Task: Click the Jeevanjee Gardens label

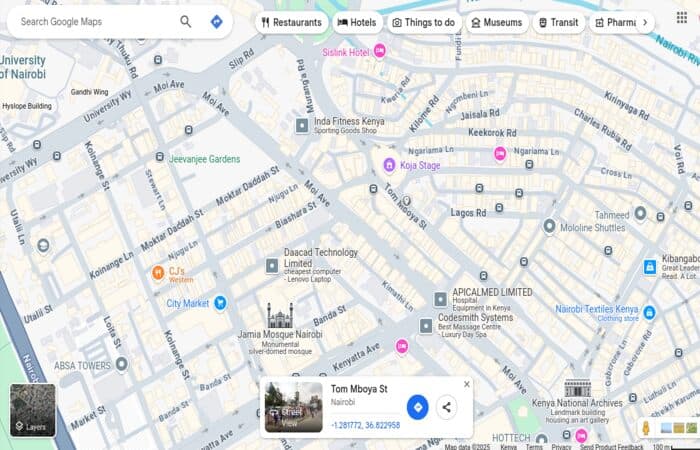Action: [204, 159]
